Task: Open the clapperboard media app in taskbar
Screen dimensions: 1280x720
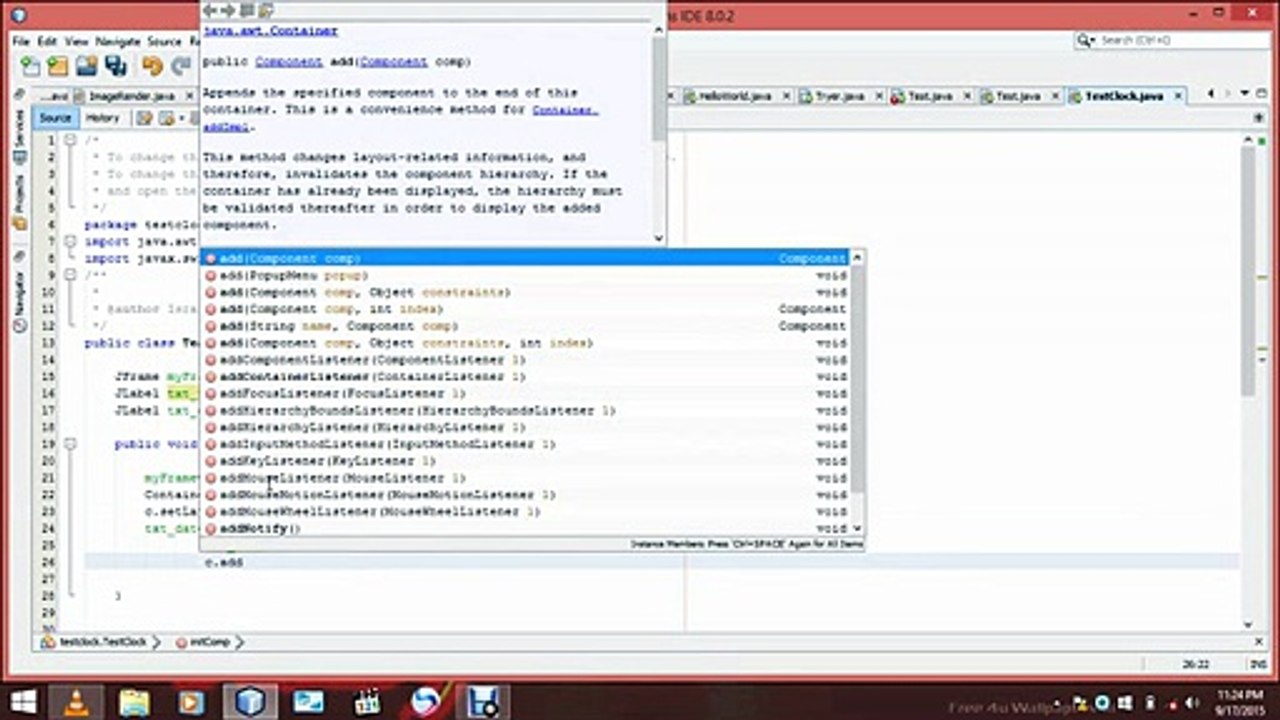Action: click(x=367, y=701)
